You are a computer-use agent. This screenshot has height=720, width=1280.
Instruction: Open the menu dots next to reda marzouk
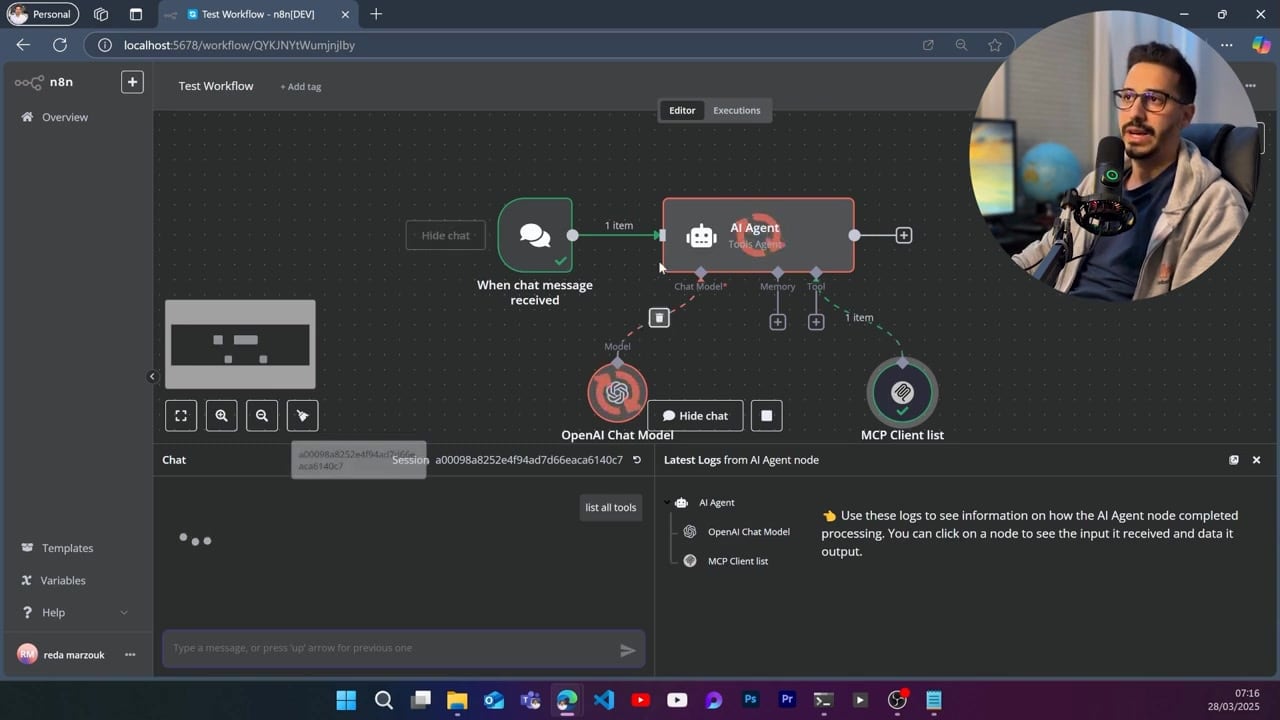pos(130,655)
